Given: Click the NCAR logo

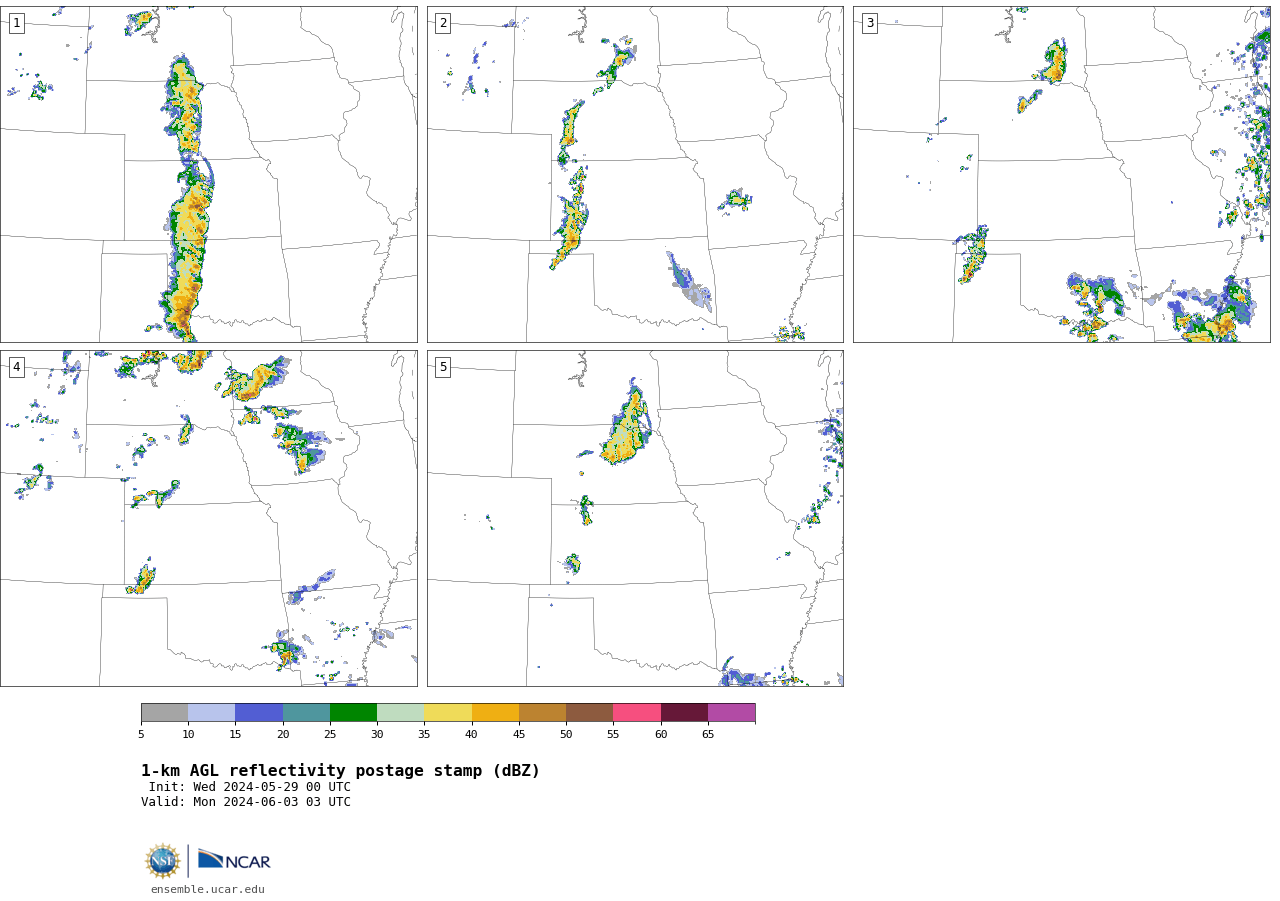Looking at the screenshot, I should click(234, 860).
